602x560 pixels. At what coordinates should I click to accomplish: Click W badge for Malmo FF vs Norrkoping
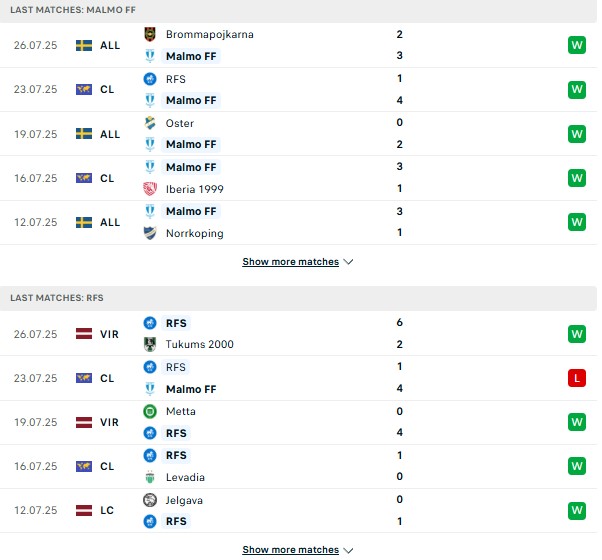click(x=577, y=222)
